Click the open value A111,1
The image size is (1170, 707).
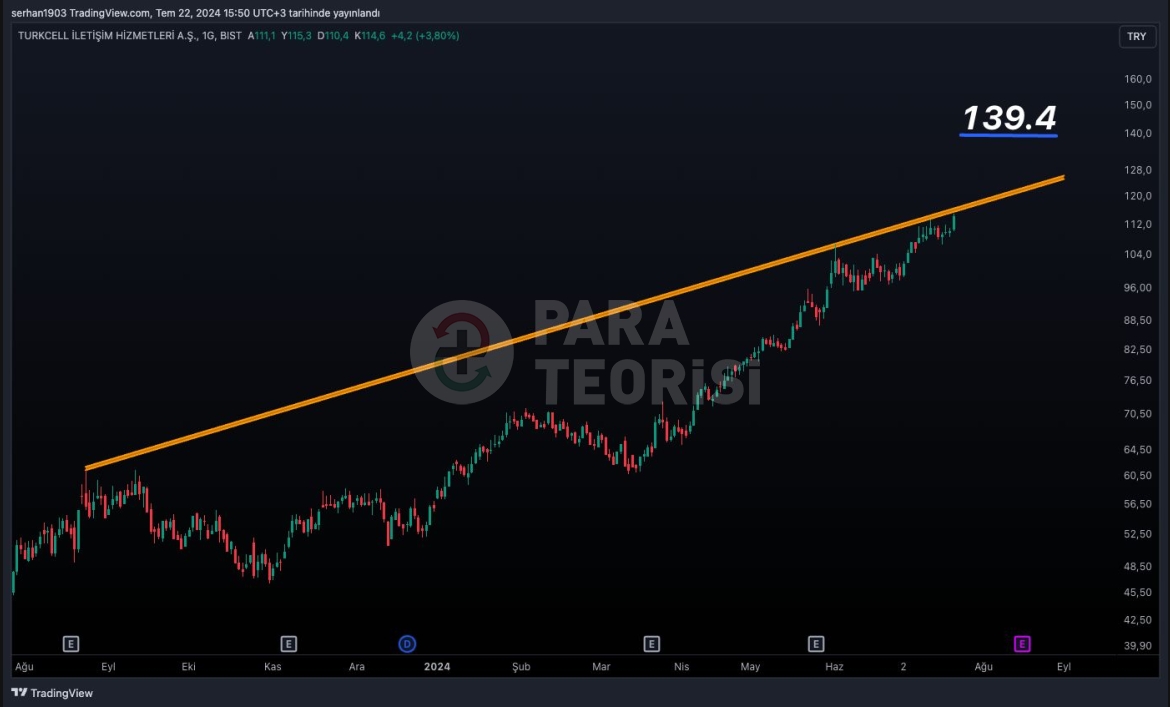coord(262,36)
